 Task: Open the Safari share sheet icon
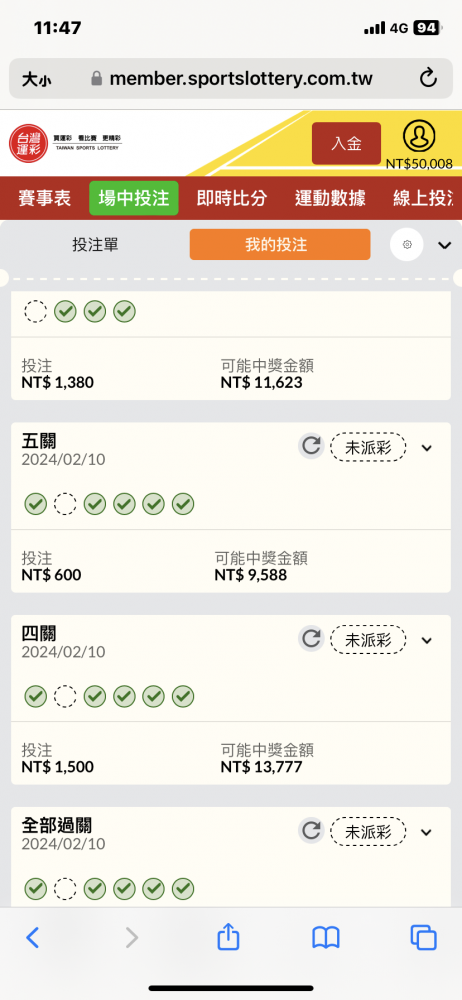point(228,937)
